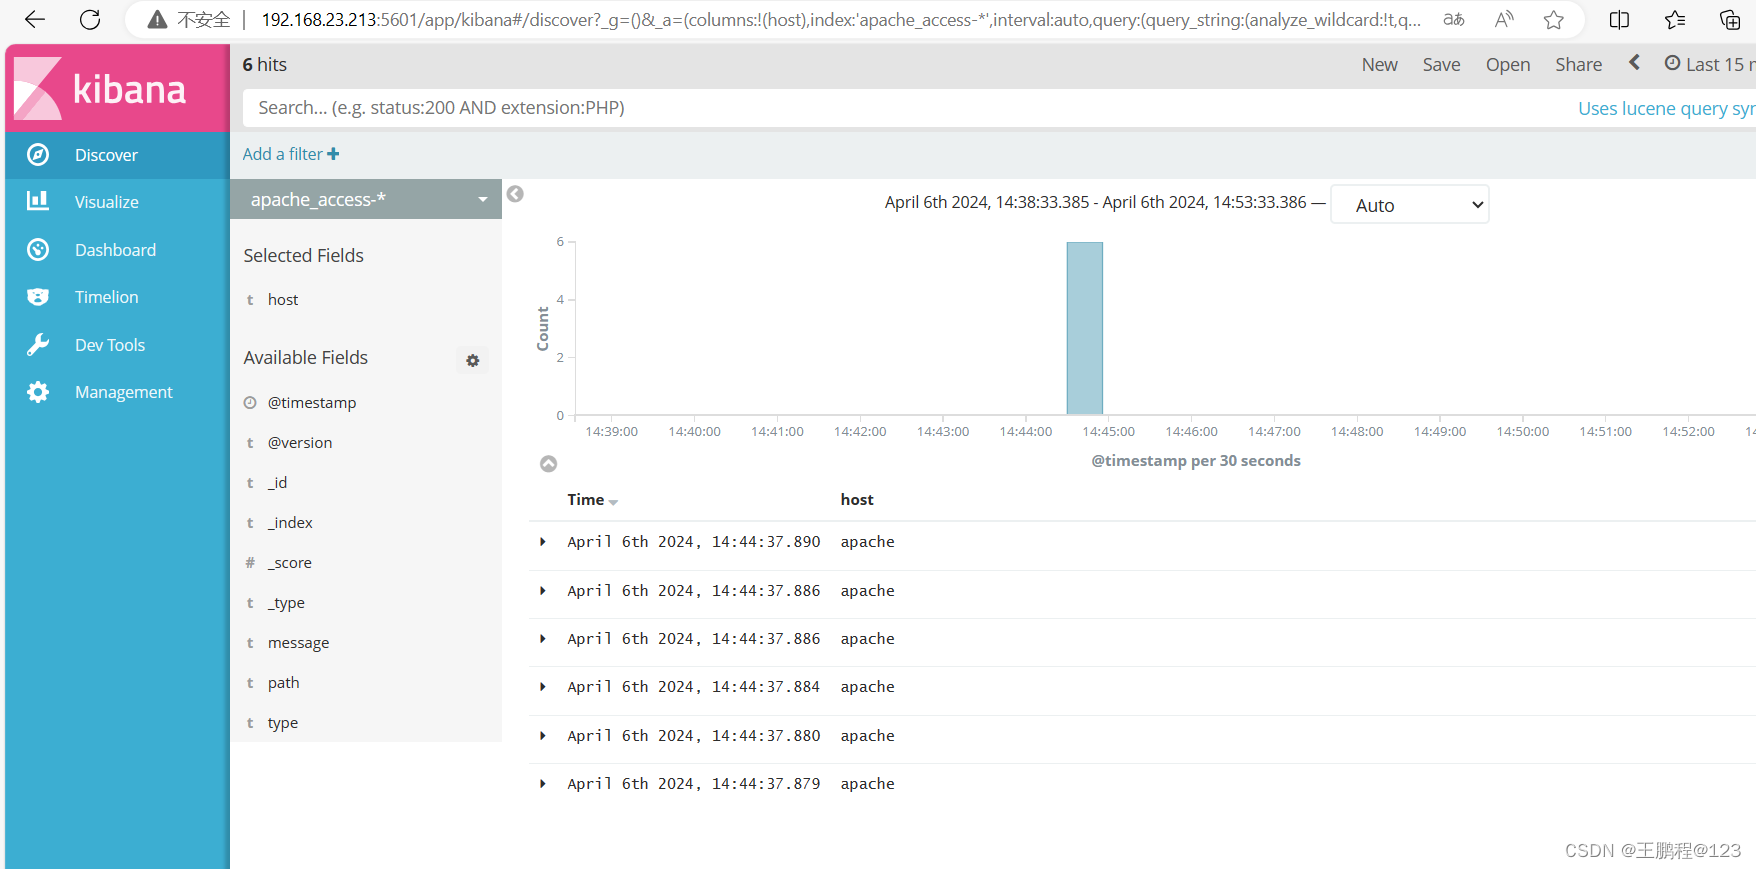Screen dimensions: 1756x869
Task: Click the Kibana logo
Action: [100, 88]
